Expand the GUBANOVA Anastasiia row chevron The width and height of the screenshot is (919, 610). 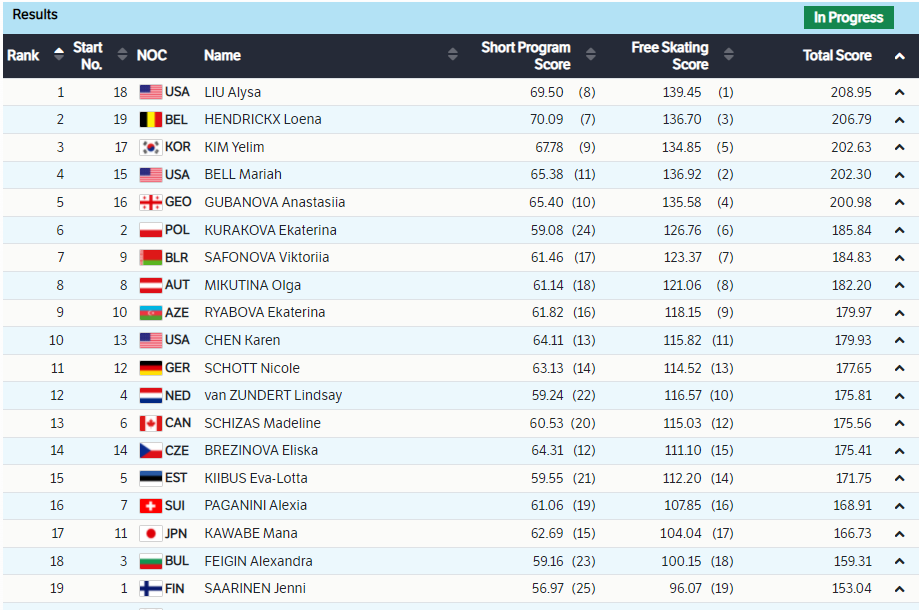[x=899, y=203]
